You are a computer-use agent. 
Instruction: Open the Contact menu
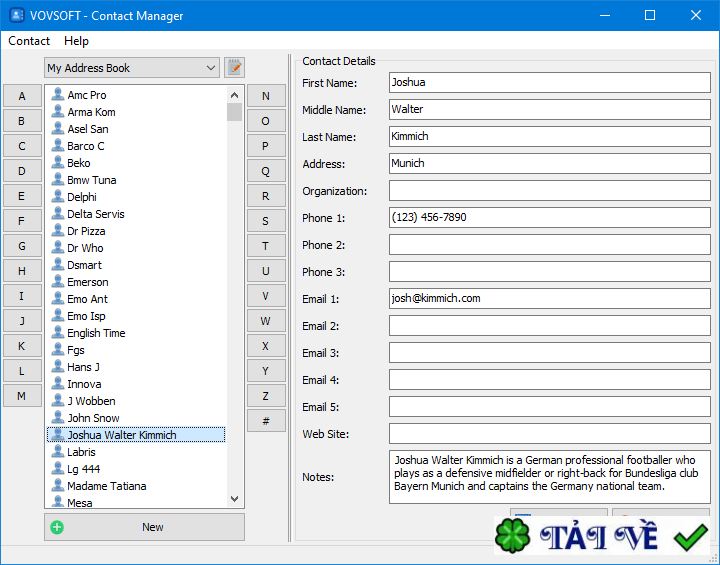tap(29, 41)
